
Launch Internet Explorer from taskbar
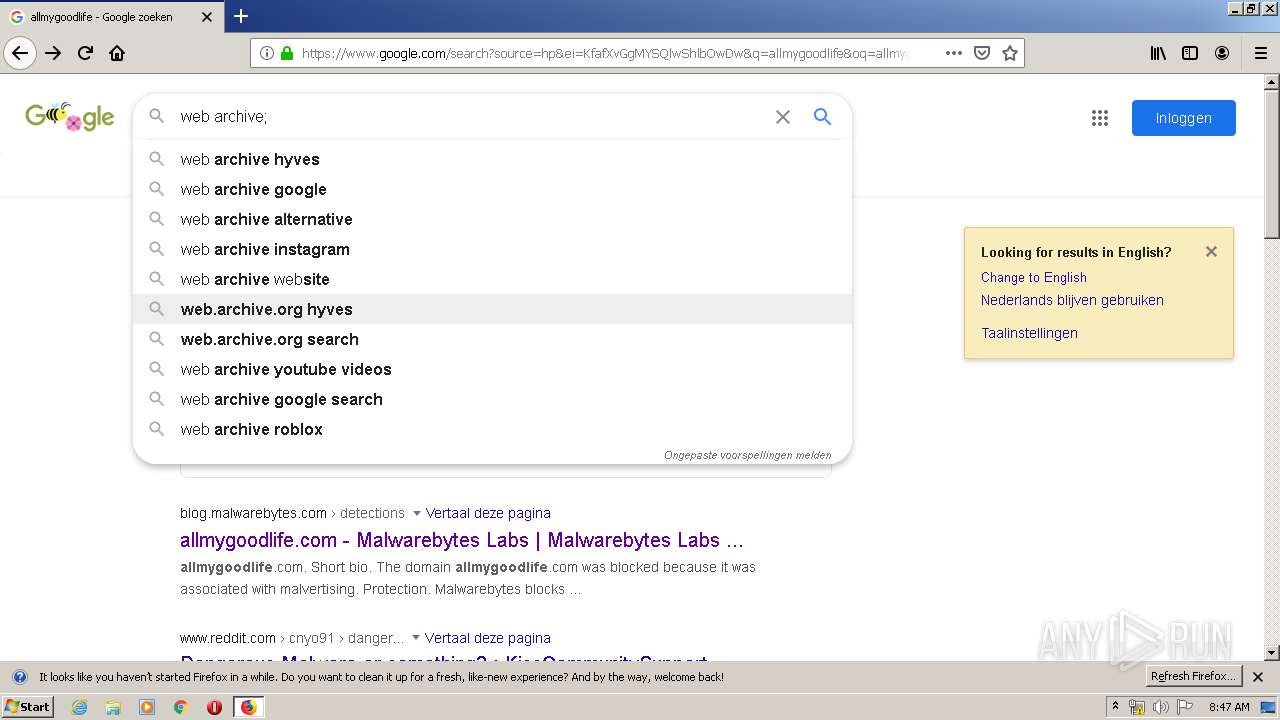point(79,707)
